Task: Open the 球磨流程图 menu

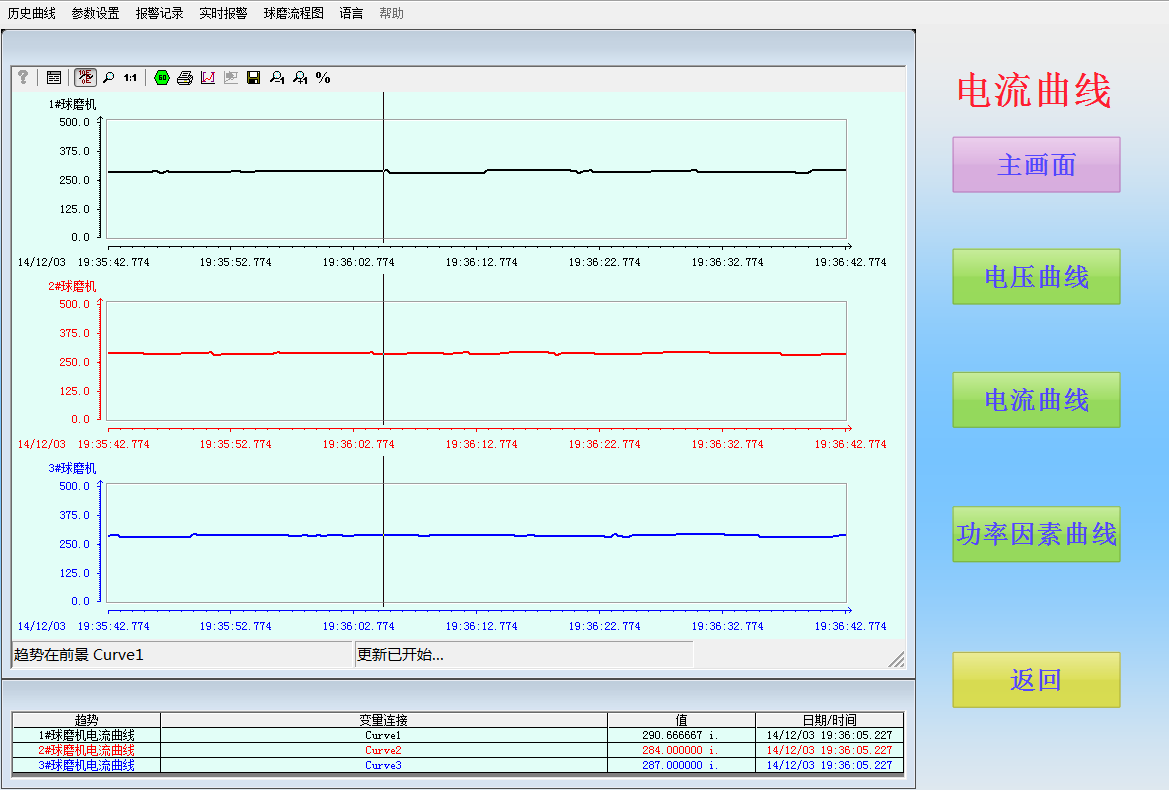Action: (x=294, y=13)
